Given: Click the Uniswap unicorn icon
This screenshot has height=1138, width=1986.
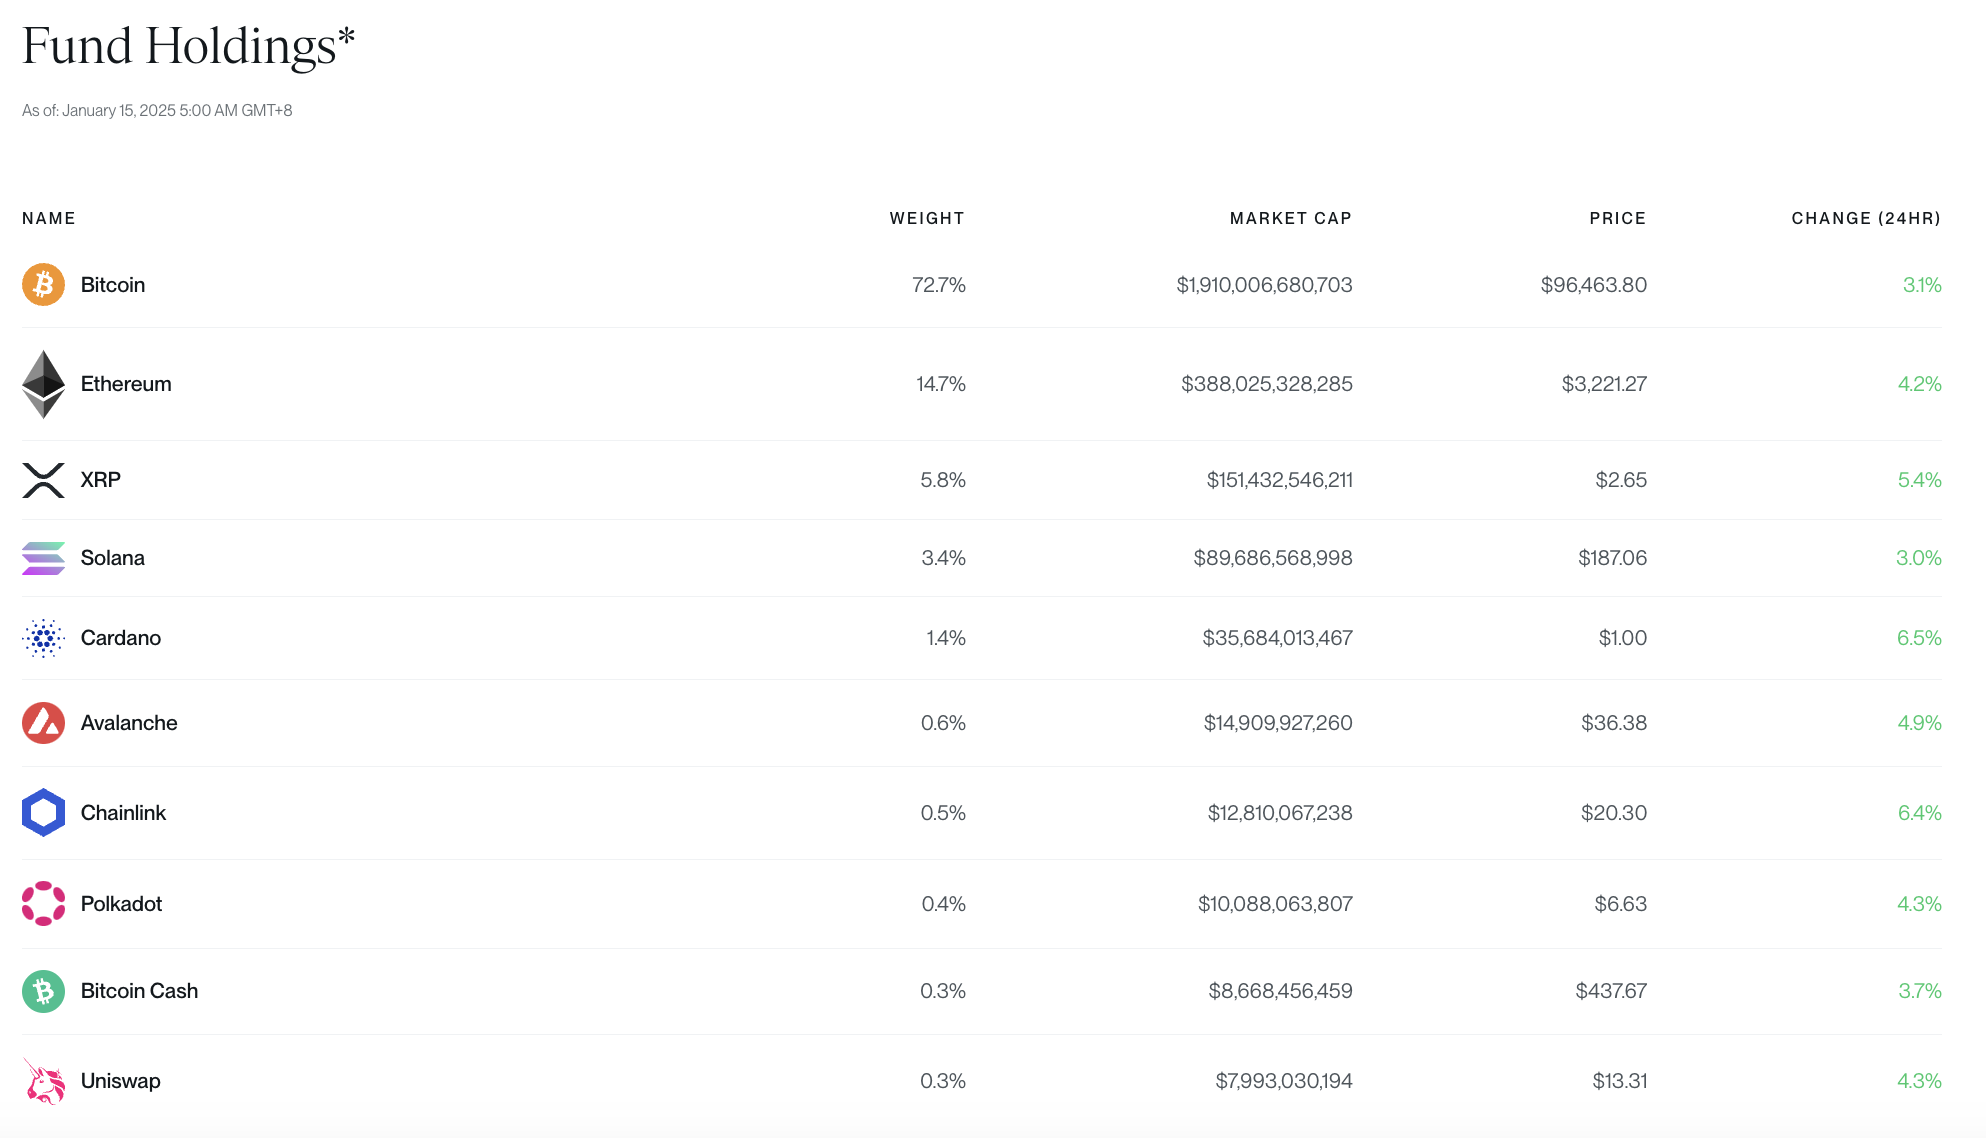Looking at the screenshot, I should pyautogui.click(x=44, y=1080).
